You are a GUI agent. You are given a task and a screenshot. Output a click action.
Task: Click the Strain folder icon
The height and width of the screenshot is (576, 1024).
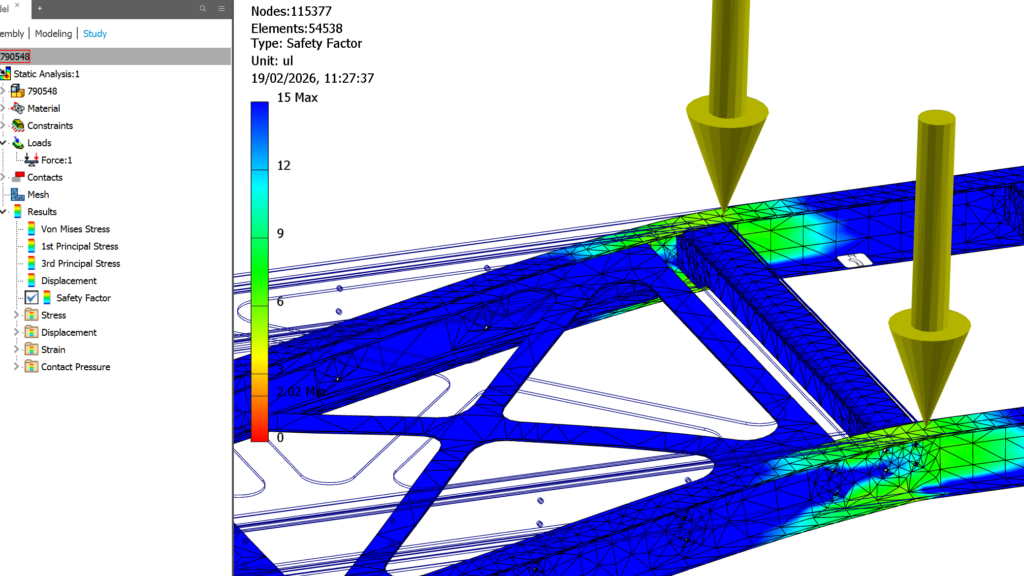(31, 349)
